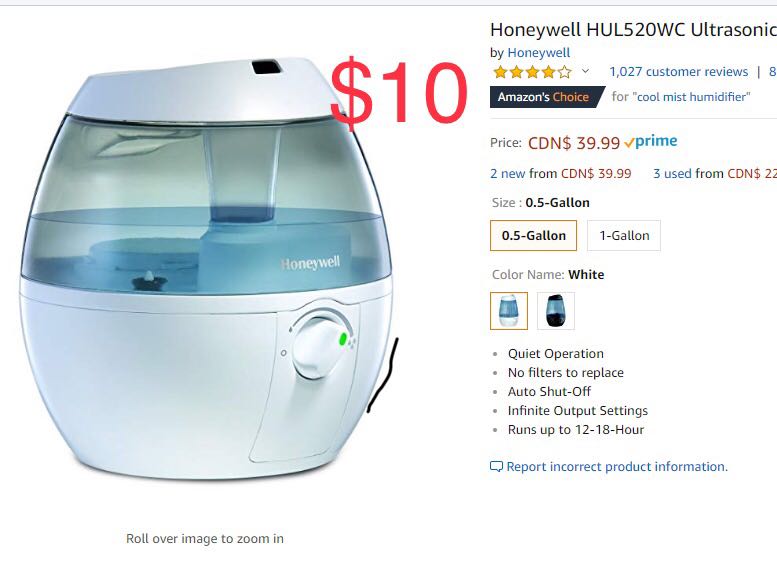Click the Honeywell brand link
The height and width of the screenshot is (561, 777).
539,53
